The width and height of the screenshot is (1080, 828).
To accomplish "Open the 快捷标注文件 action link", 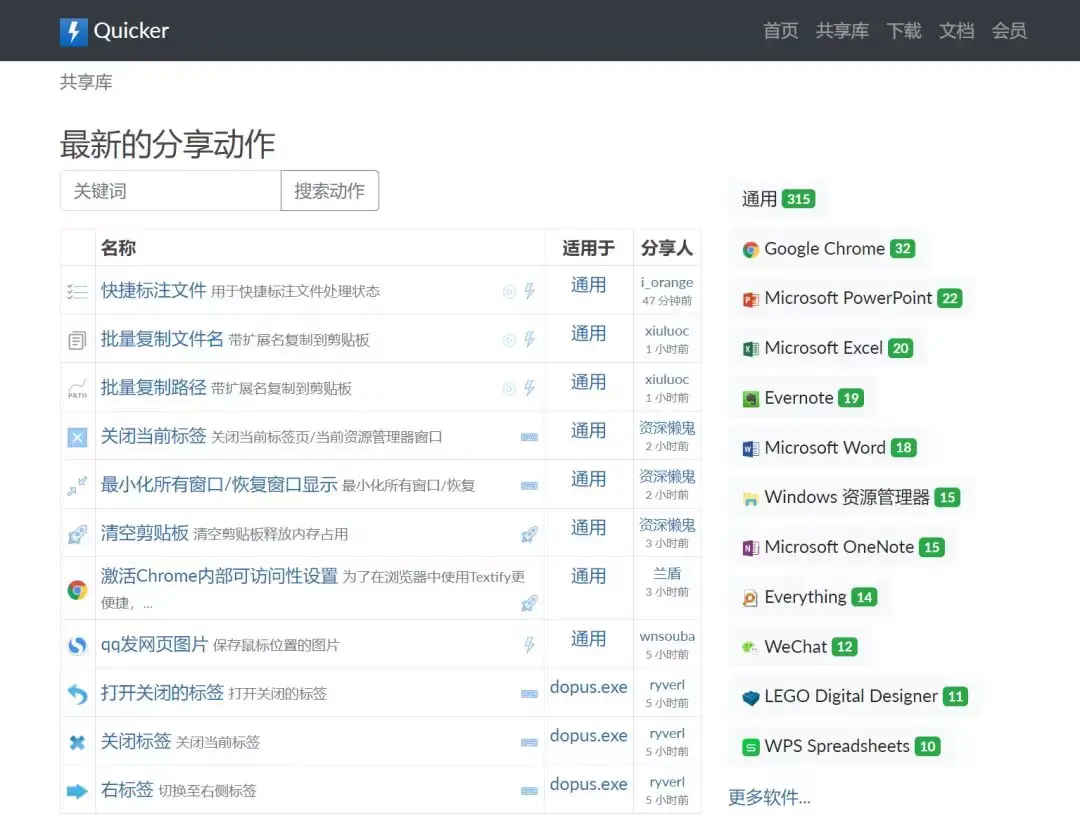I will (x=154, y=291).
